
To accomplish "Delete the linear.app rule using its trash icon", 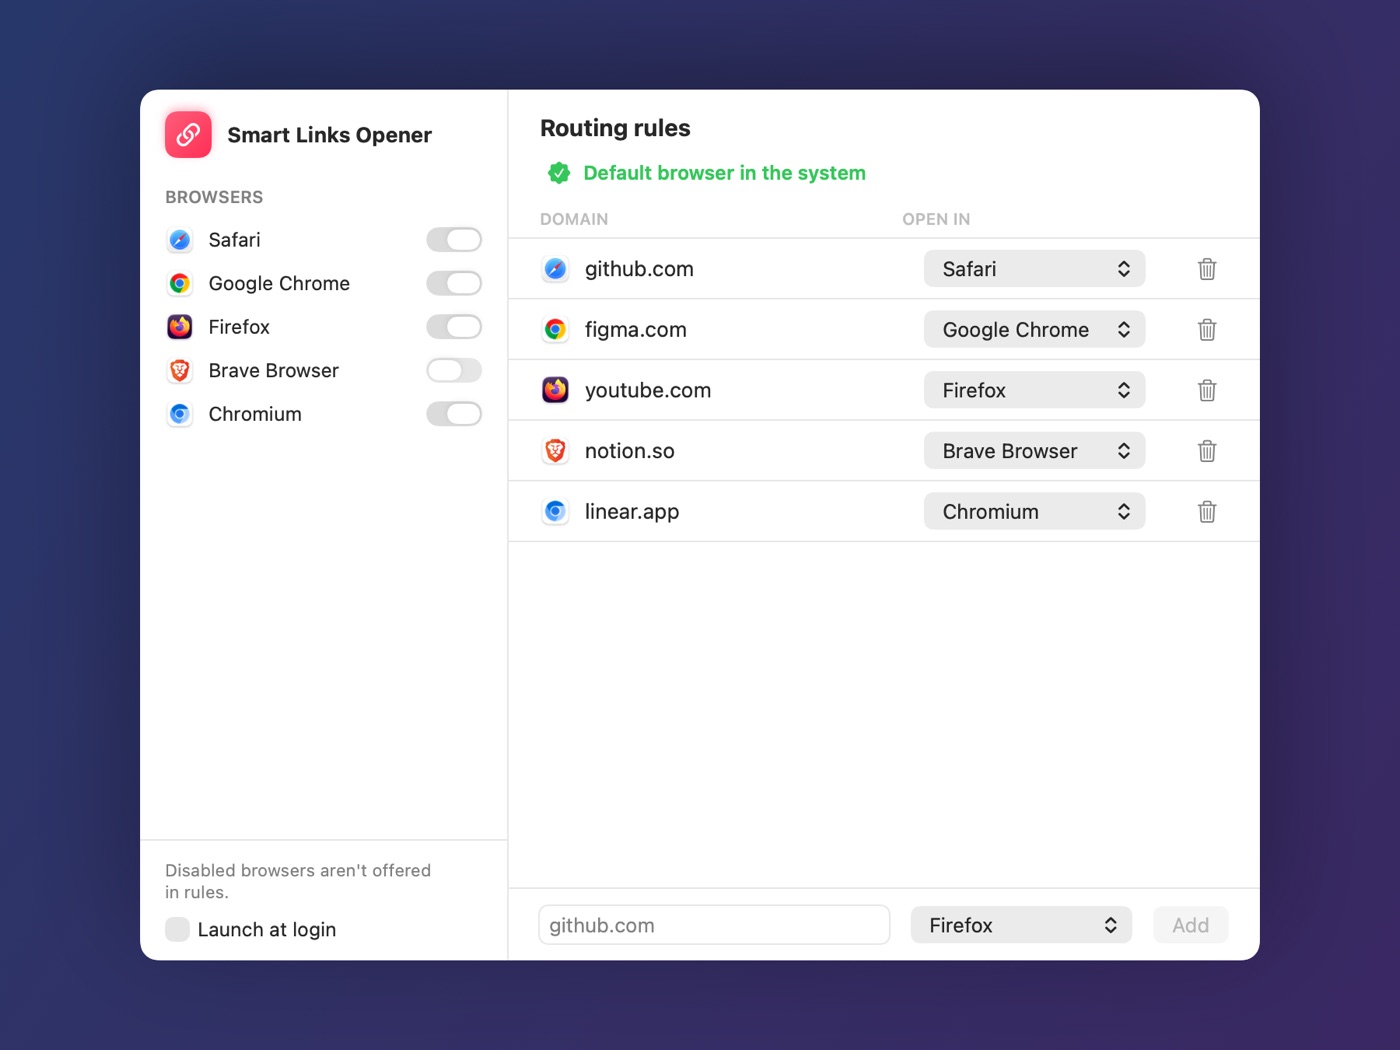I will (x=1207, y=512).
